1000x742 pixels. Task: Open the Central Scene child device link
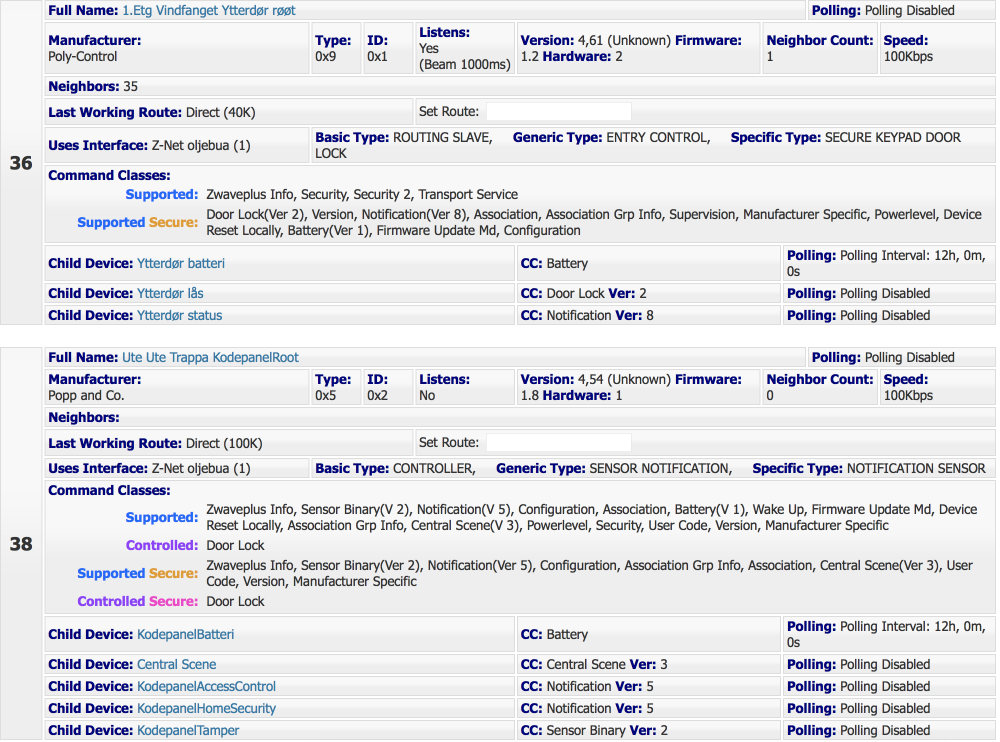176,665
